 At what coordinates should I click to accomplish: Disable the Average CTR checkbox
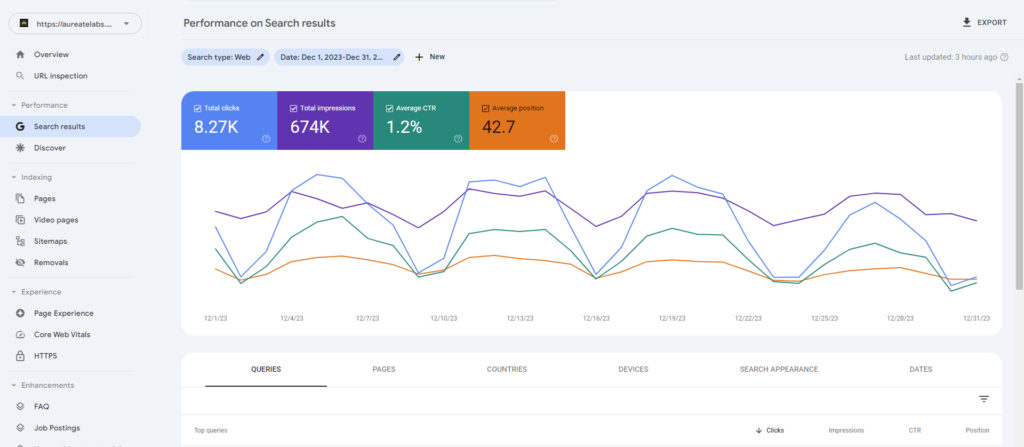tap(389, 108)
